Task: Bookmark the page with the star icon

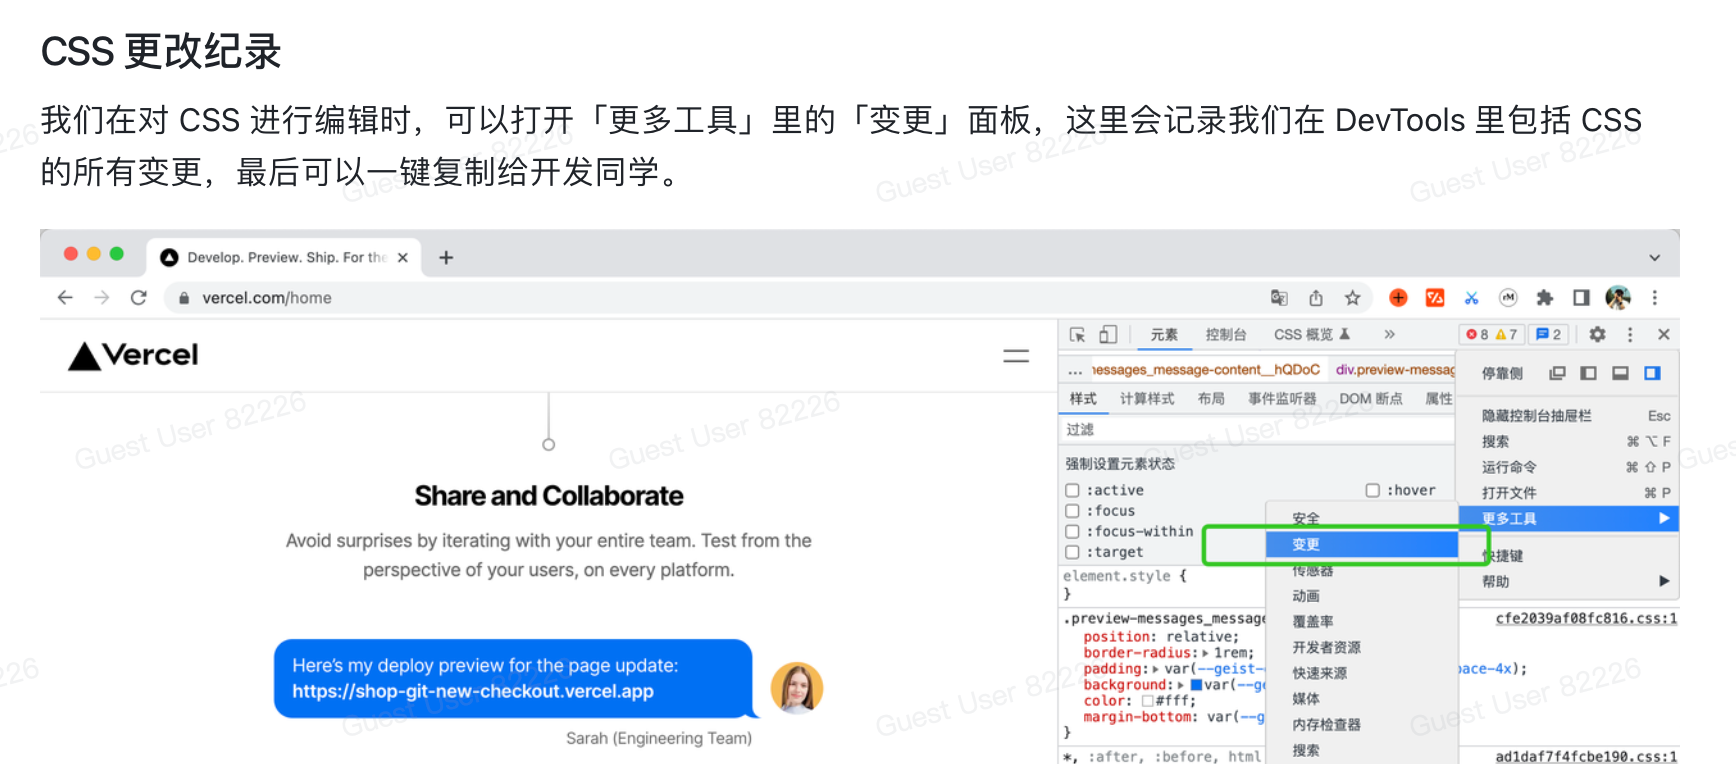Action: (1352, 297)
